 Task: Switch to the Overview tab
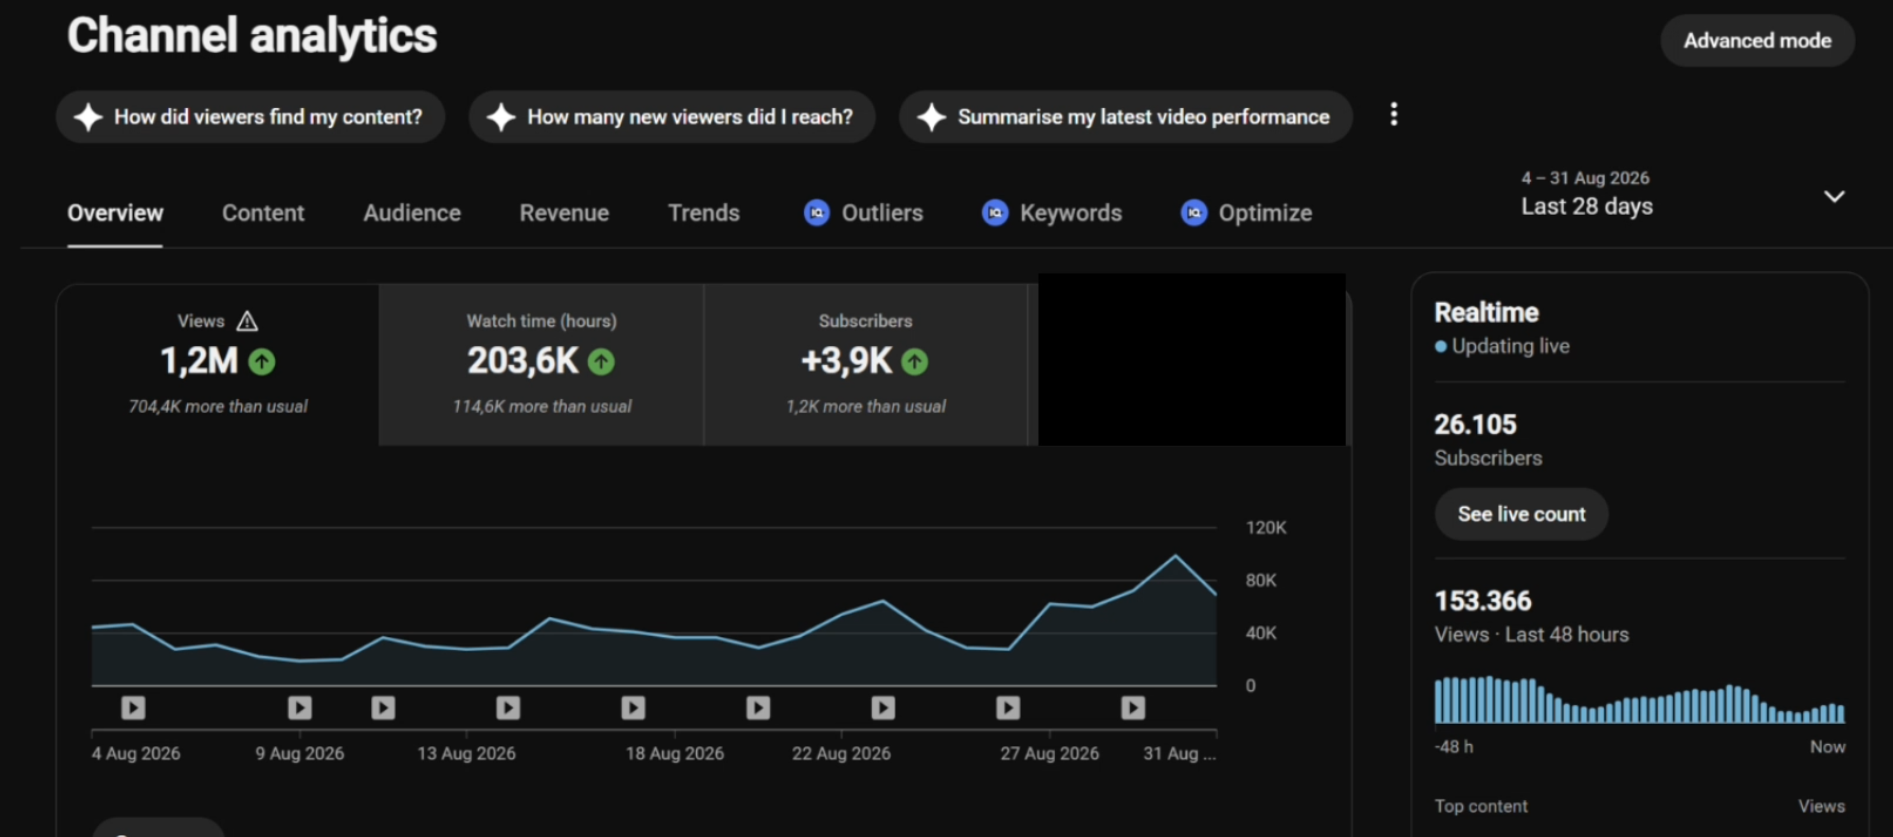pyautogui.click(x=115, y=213)
